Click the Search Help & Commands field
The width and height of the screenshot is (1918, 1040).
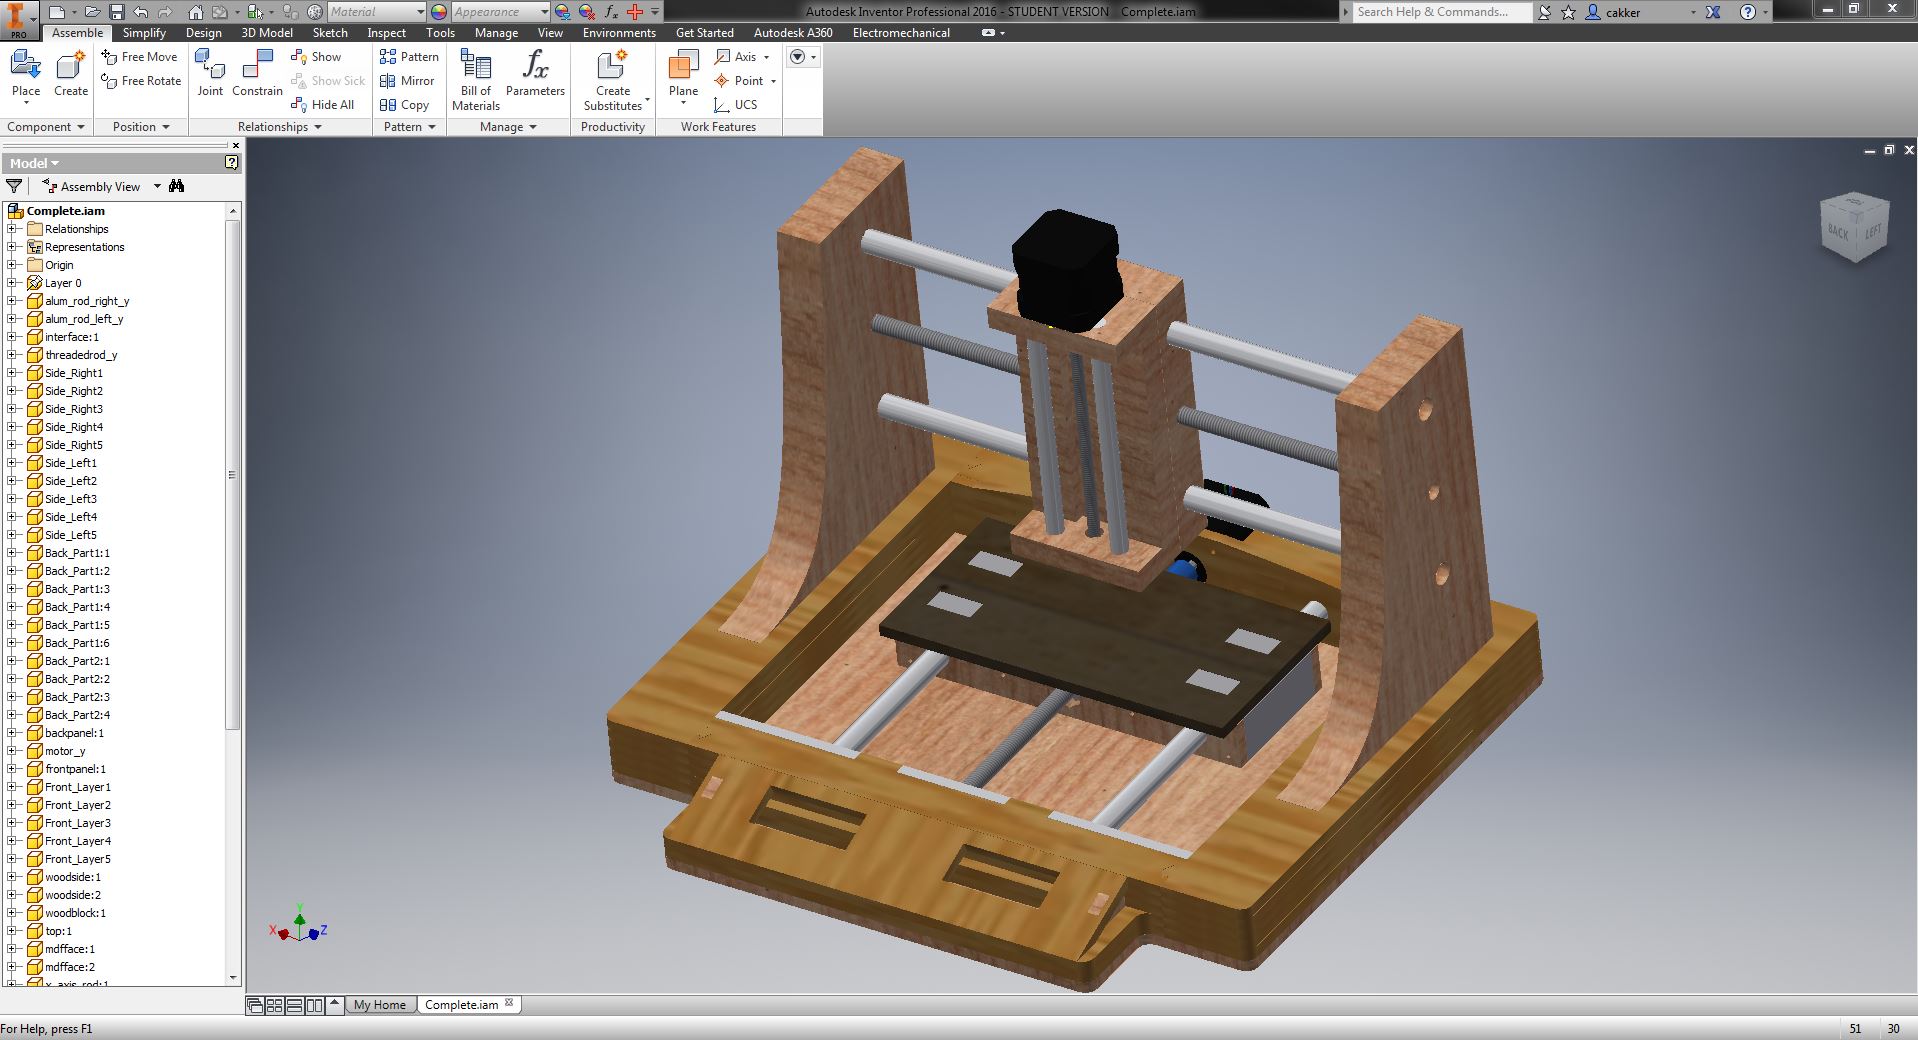[x=1442, y=12]
